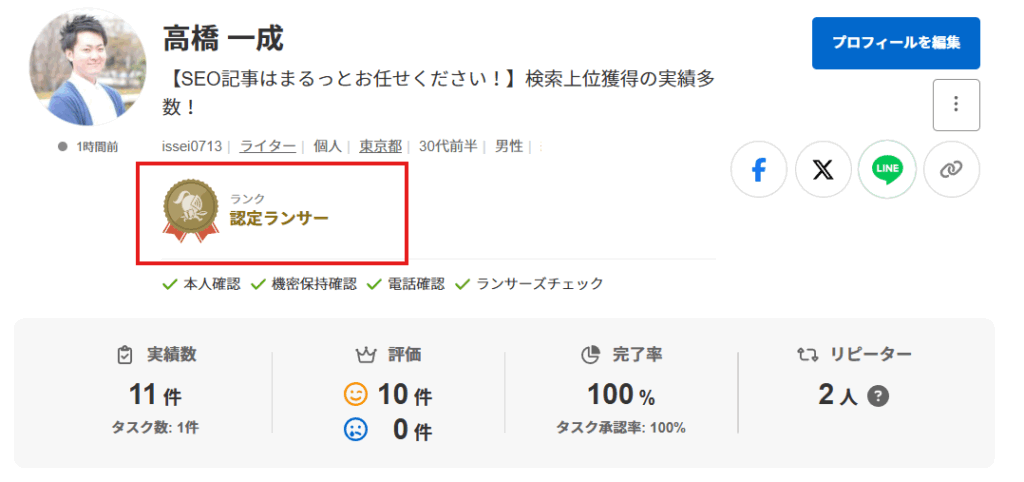
Task: Click the gold rank medal badge
Action: [191, 211]
